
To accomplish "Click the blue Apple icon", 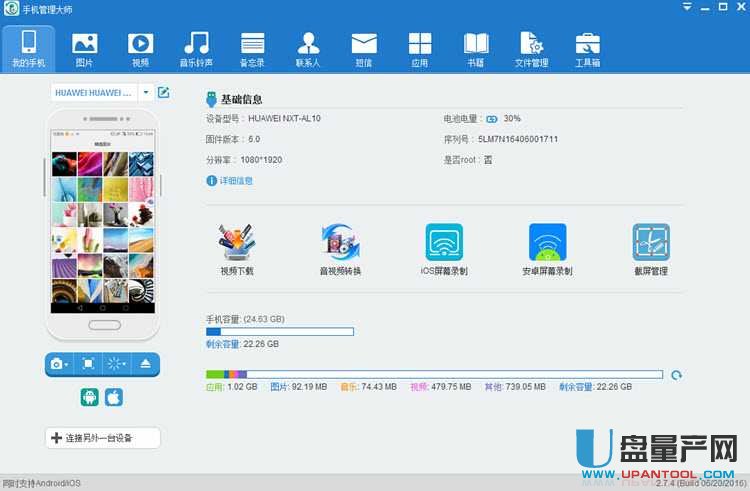I will click(114, 397).
